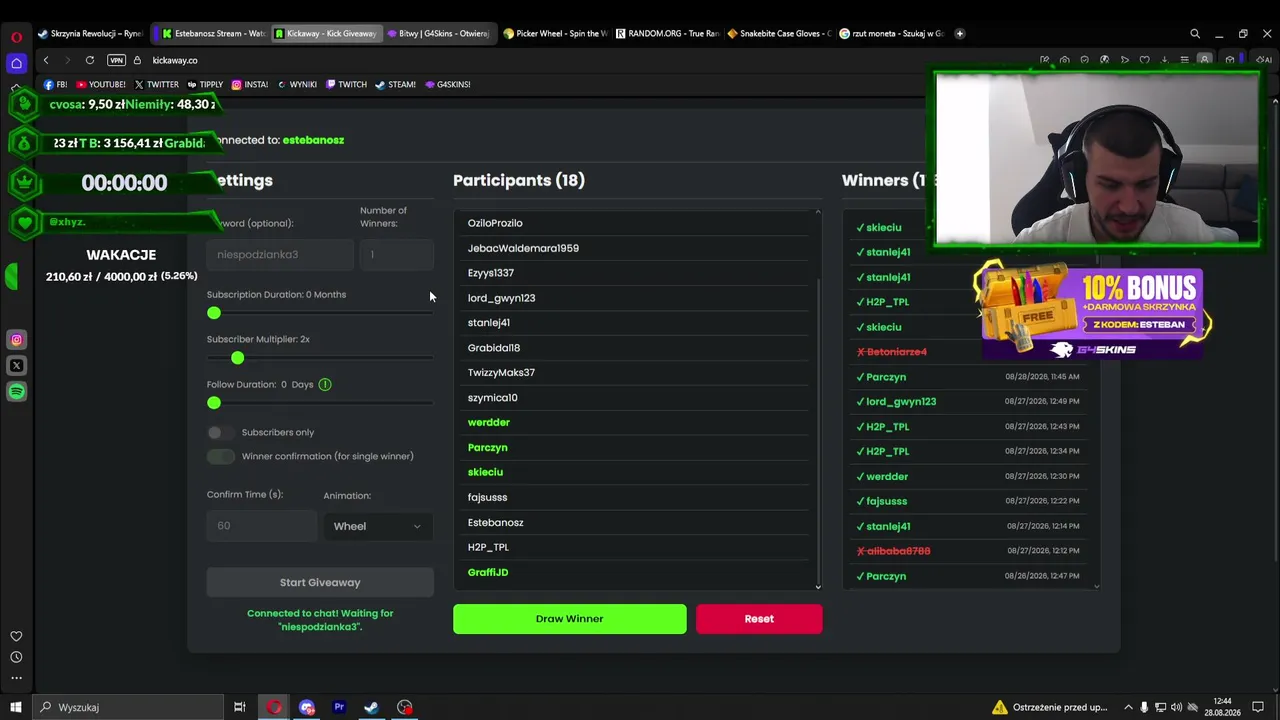Switch to Estebanosz Stream tab
Viewport: 1280px width, 720px height.
(x=214, y=33)
